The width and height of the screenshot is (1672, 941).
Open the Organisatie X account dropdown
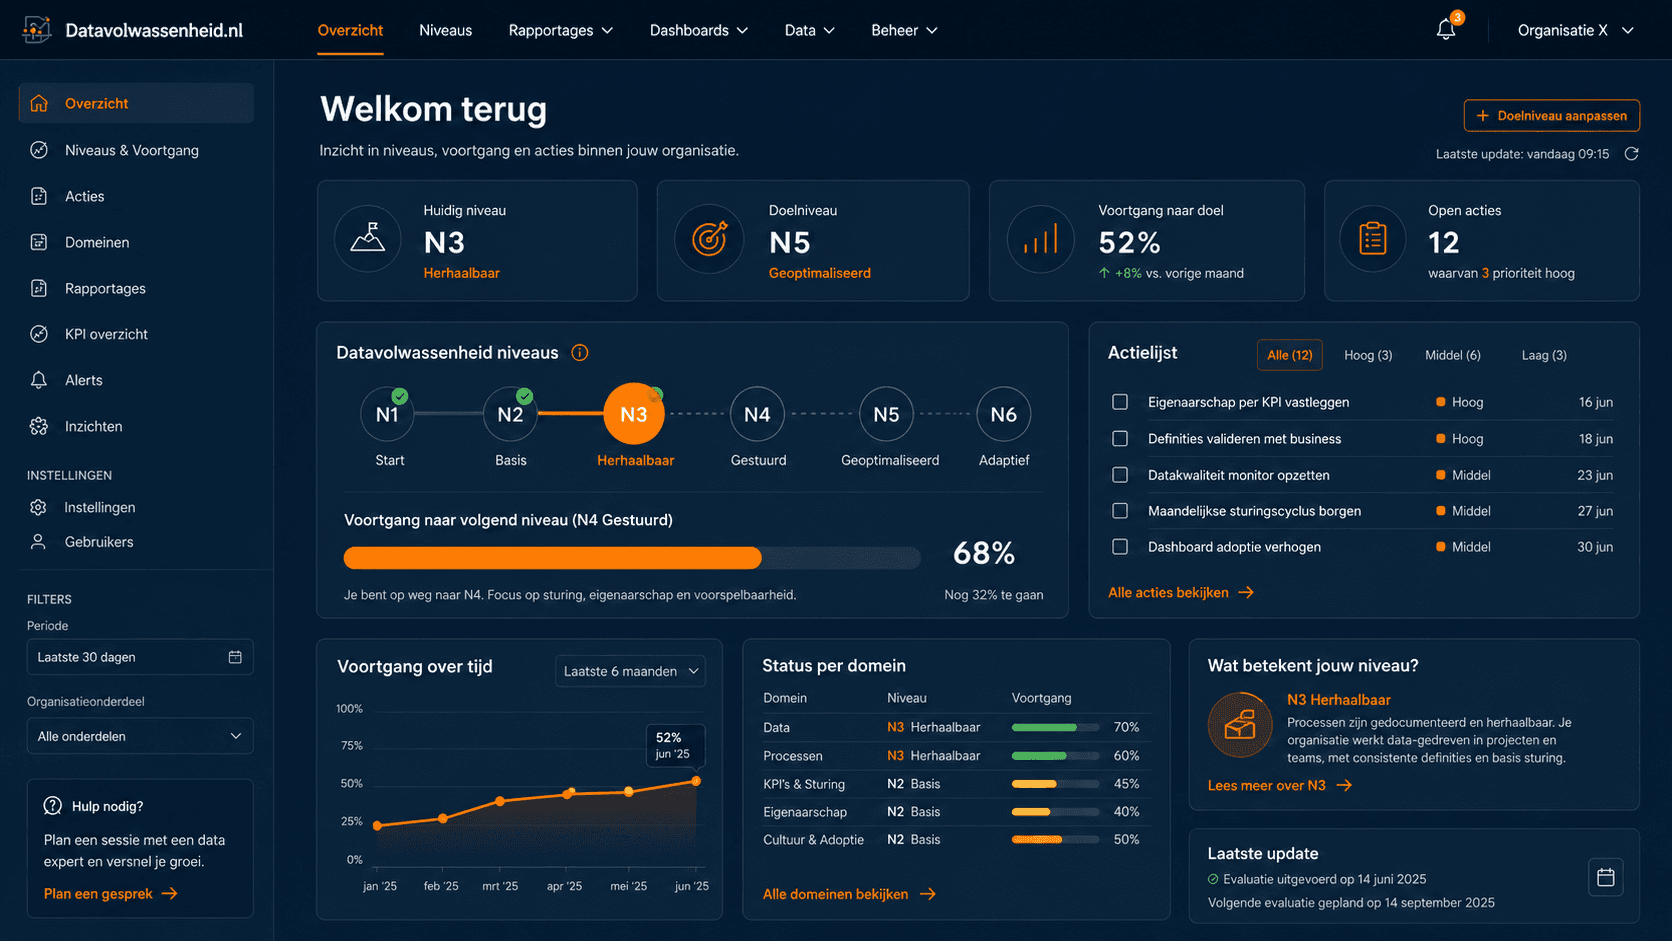coord(1575,30)
